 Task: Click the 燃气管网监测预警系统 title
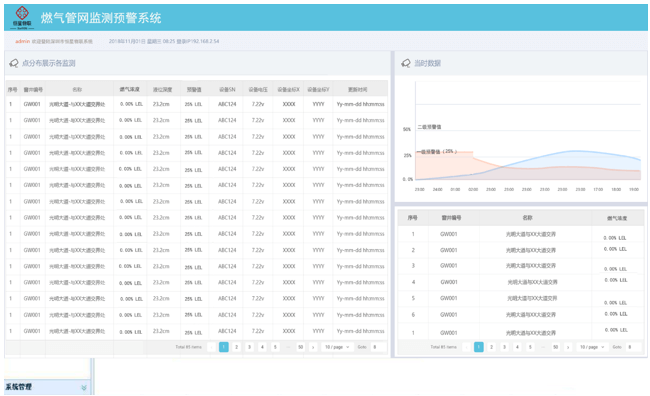coord(101,18)
